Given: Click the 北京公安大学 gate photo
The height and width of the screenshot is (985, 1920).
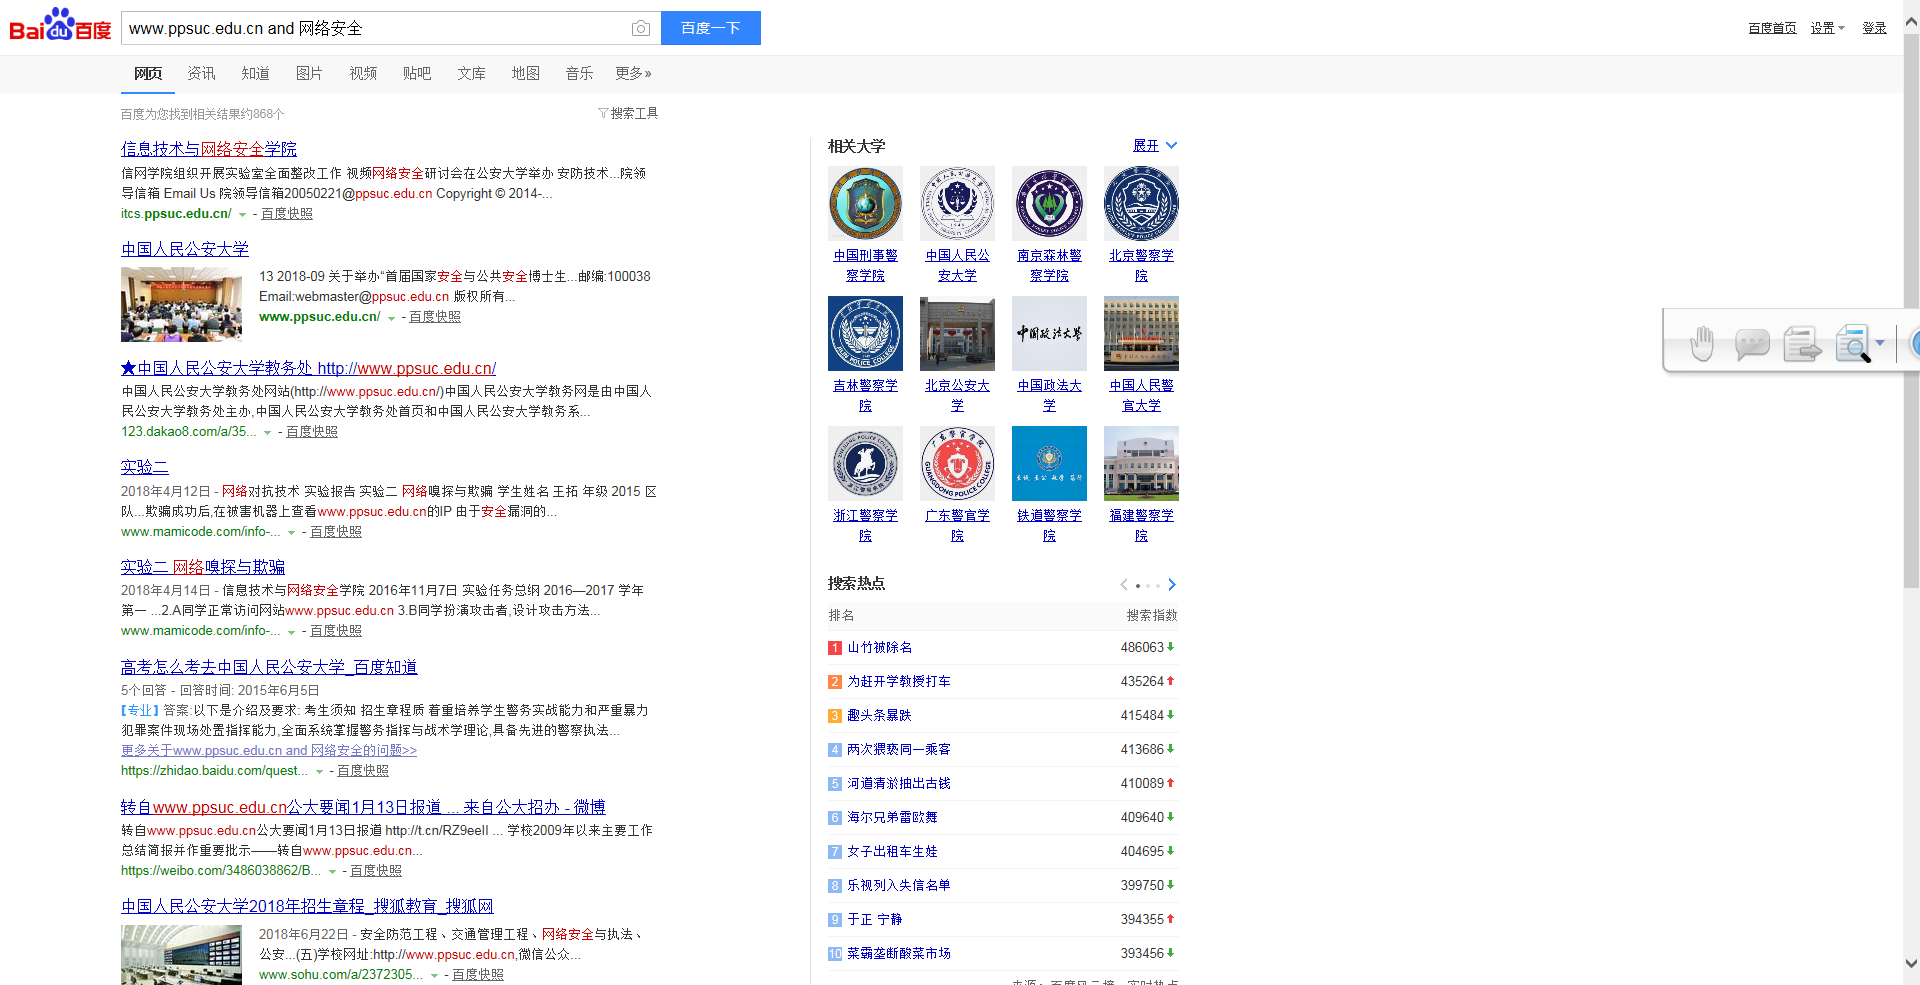Looking at the screenshot, I should (957, 333).
